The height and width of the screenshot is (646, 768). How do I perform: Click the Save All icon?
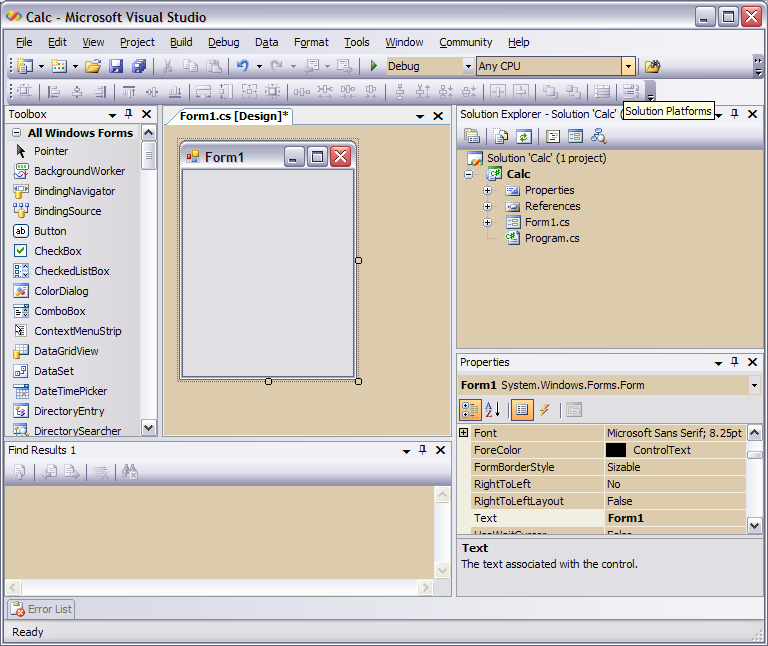point(139,66)
